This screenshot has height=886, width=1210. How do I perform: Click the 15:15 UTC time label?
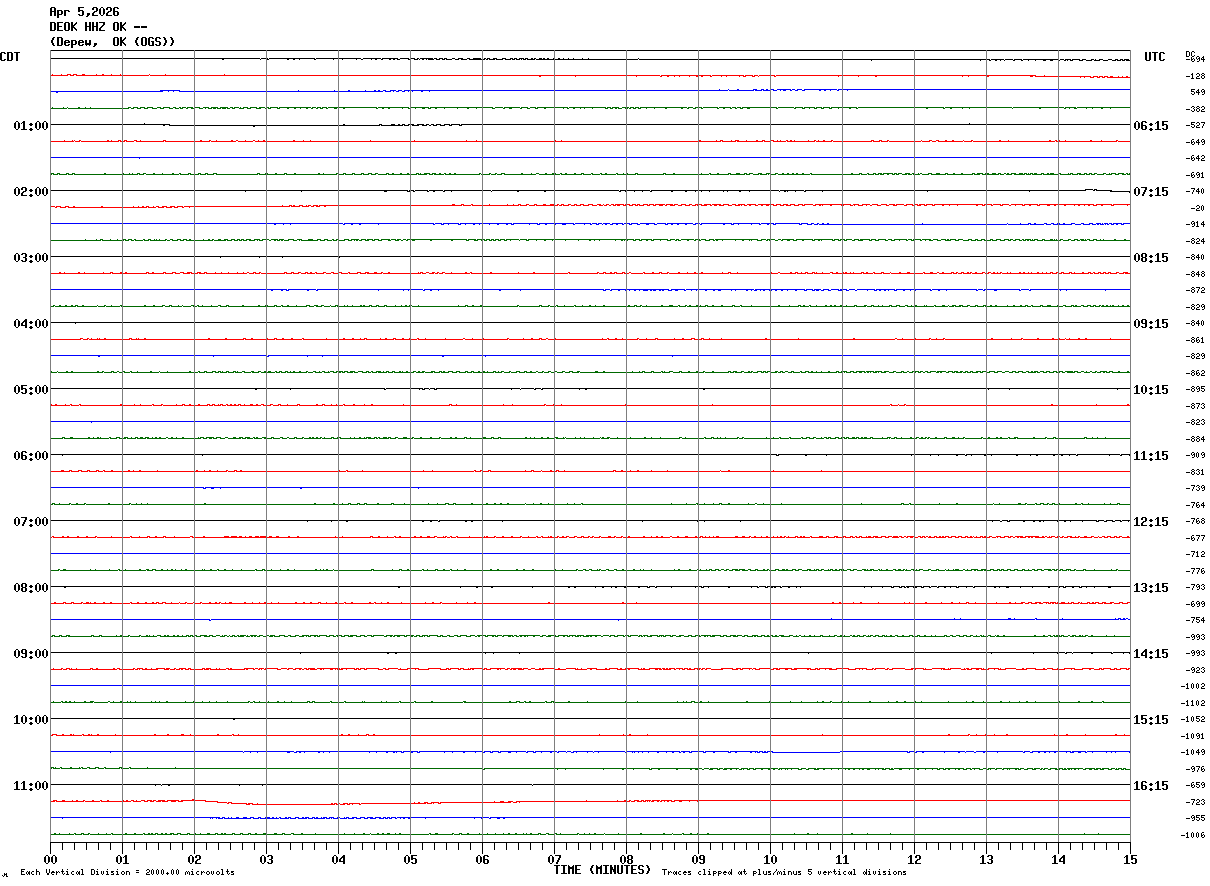pos(1150,720)
